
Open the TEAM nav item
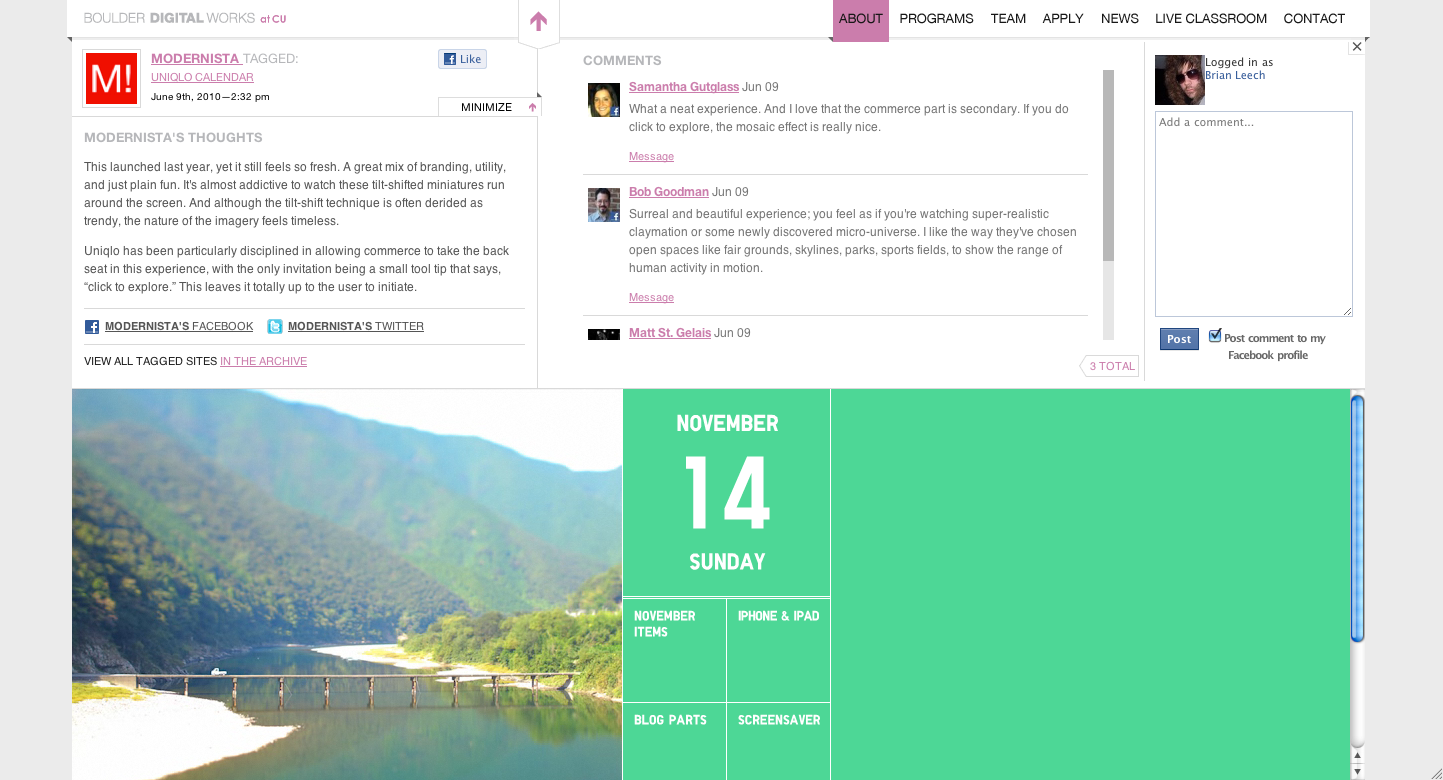click(1008, 19)
